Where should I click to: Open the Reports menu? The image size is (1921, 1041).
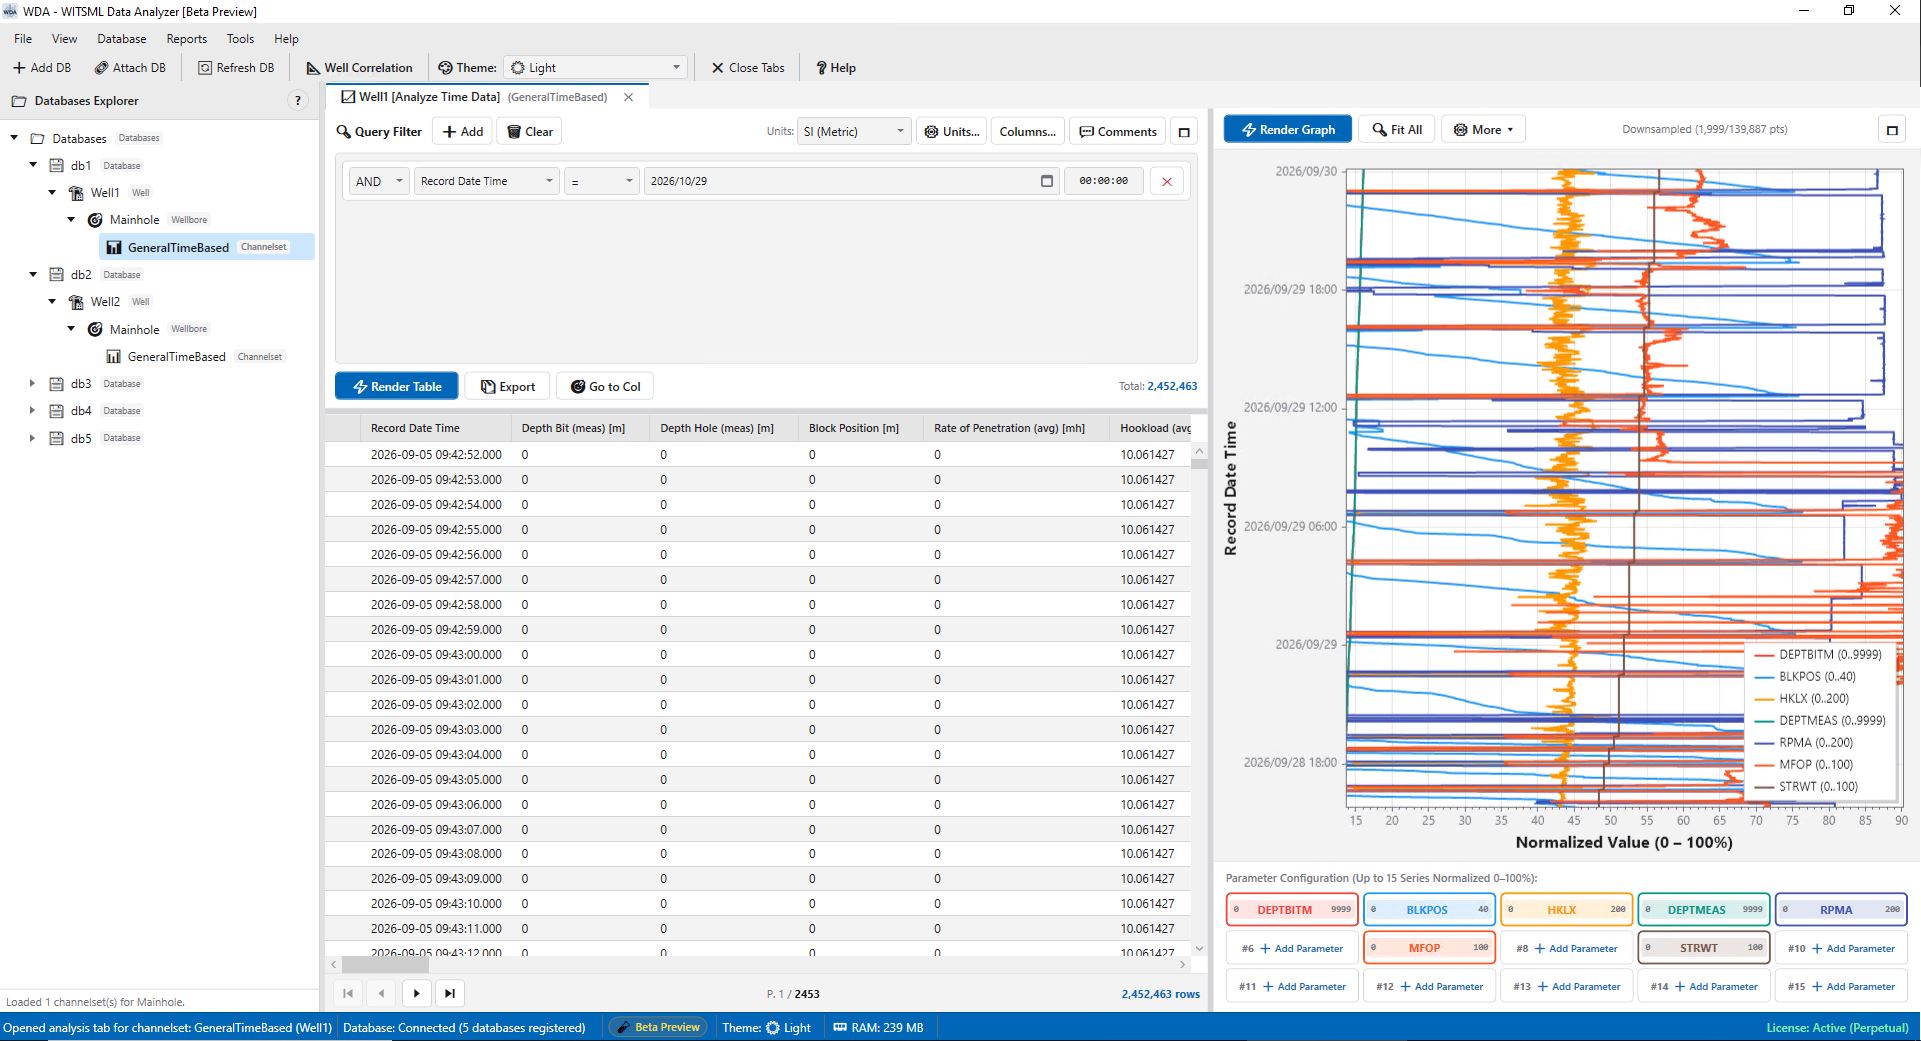coord(186,39)
